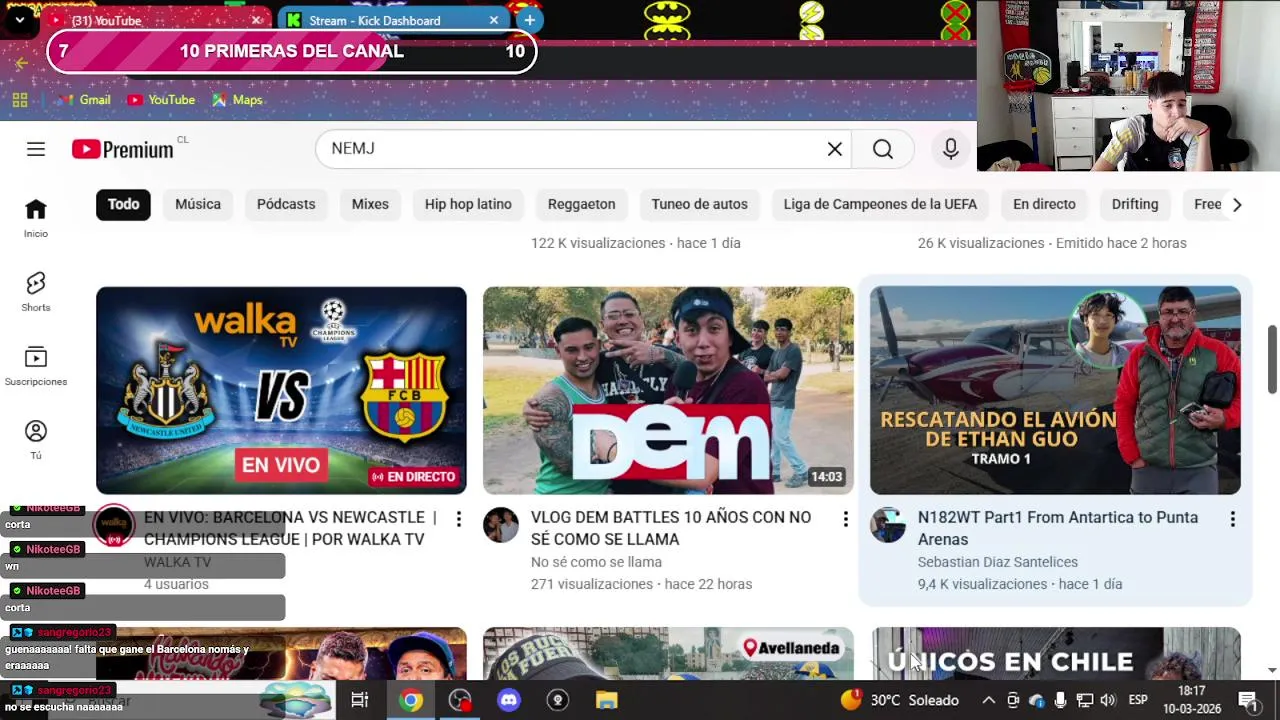Screen dimensions: 1280x720
Task: Click the DEM Battles channel avatar
Action: pos(501,525)
